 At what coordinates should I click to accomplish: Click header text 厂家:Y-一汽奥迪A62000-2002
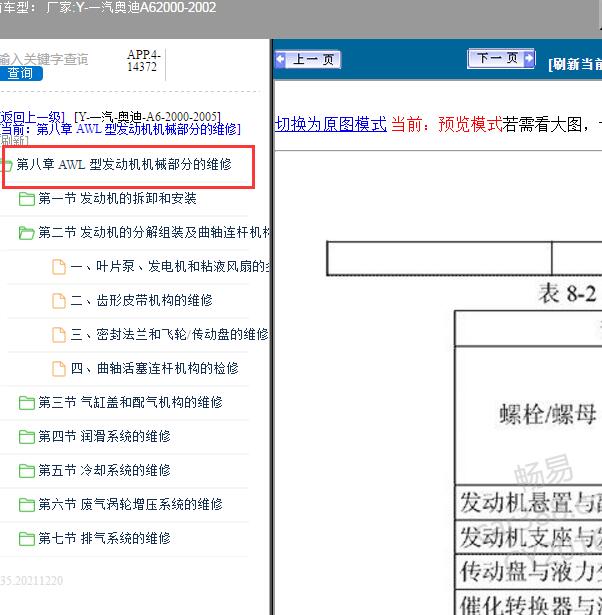(131, 8)
